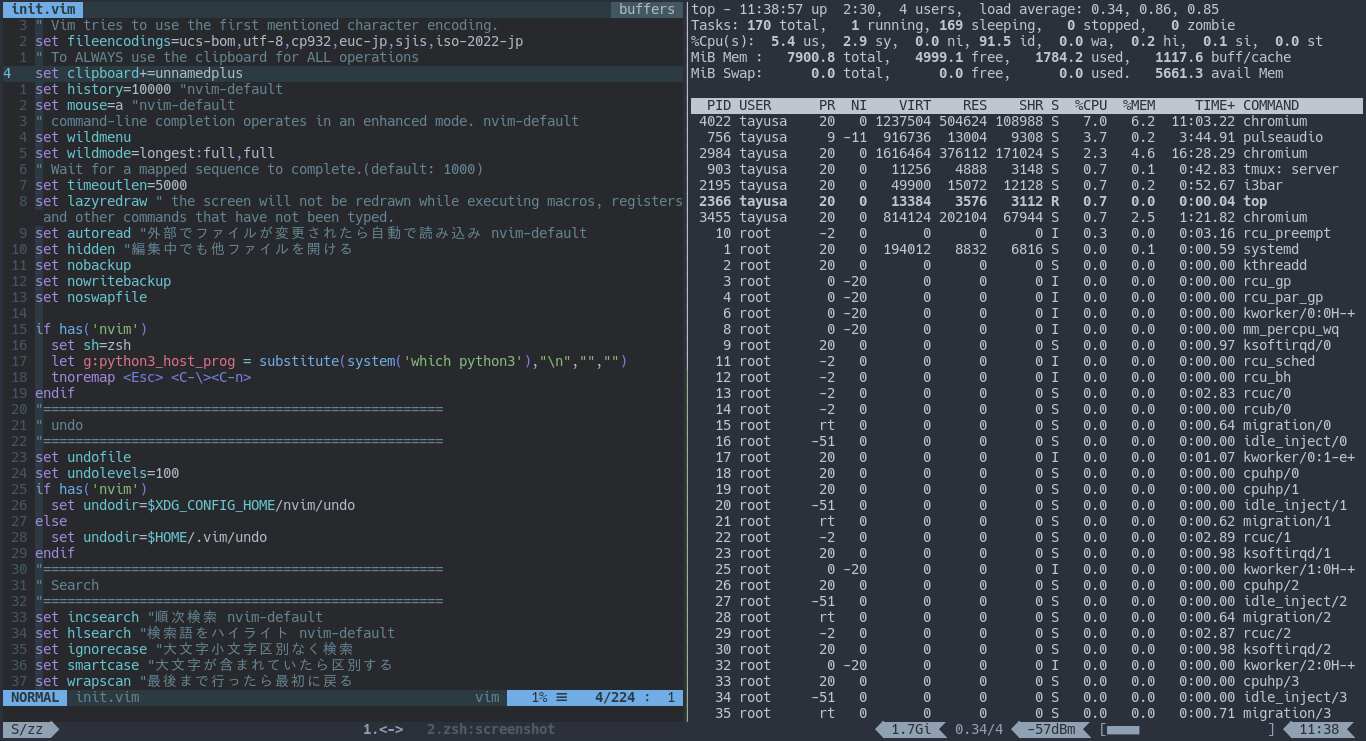Switch to tmux window 2.zsh:screenshot
Image resolution: width=1366 pixels, height=741 pixels.
491,729
